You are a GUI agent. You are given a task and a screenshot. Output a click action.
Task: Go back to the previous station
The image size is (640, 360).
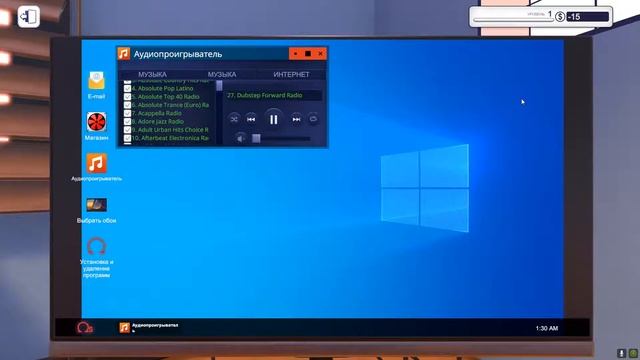tap(251, 119)
